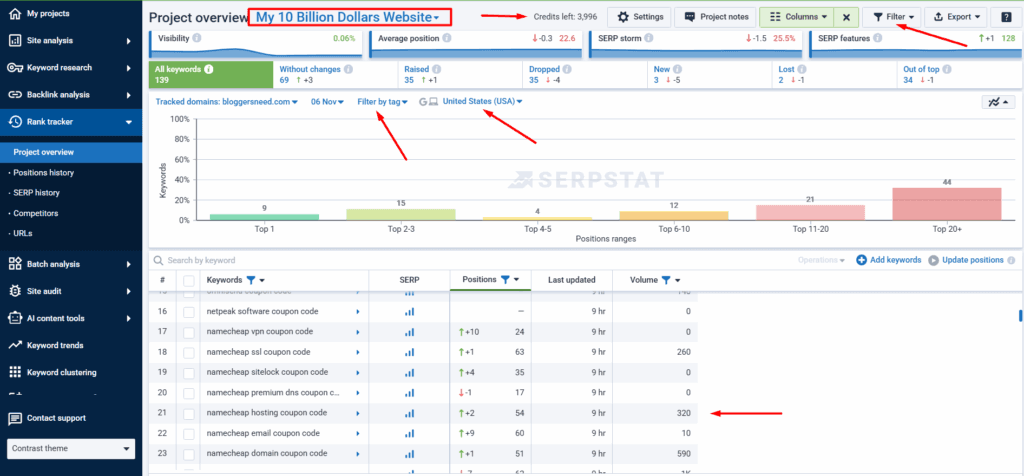Image resolution: width=1024 pixels, height=476 pixels.
Task: Open Tracked domains bloggersneed.com dropdown
Action: coord(227,102)
